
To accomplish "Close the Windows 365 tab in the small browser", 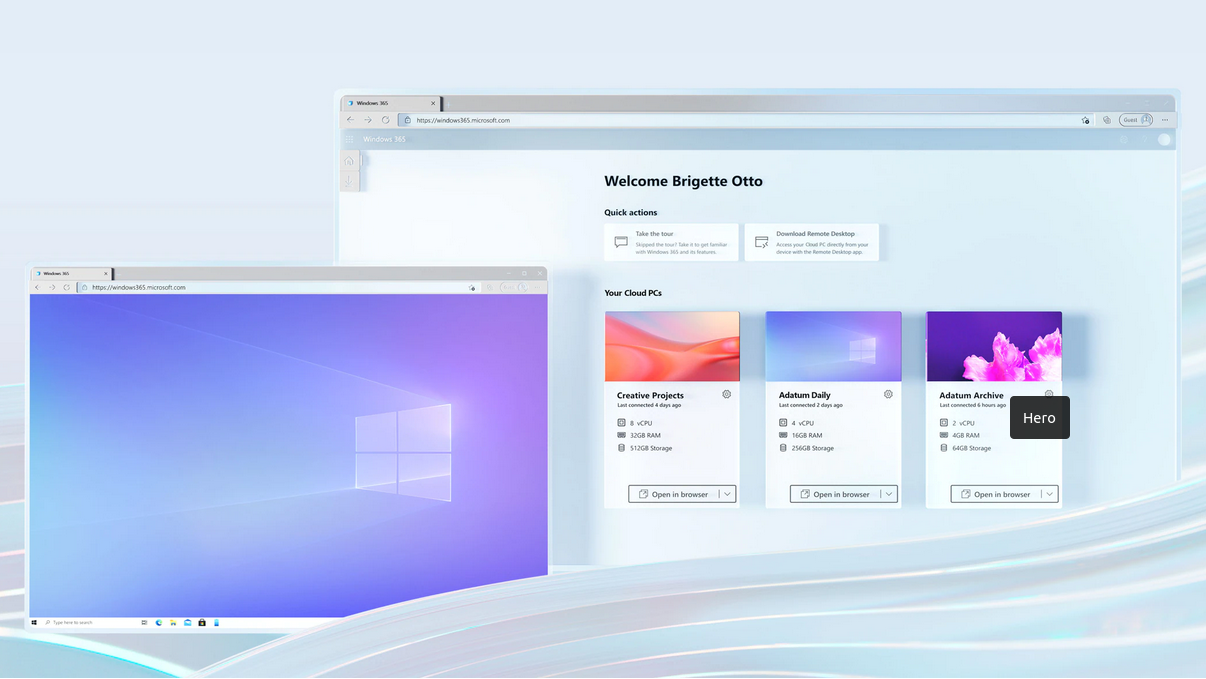I will pos(106,273).
